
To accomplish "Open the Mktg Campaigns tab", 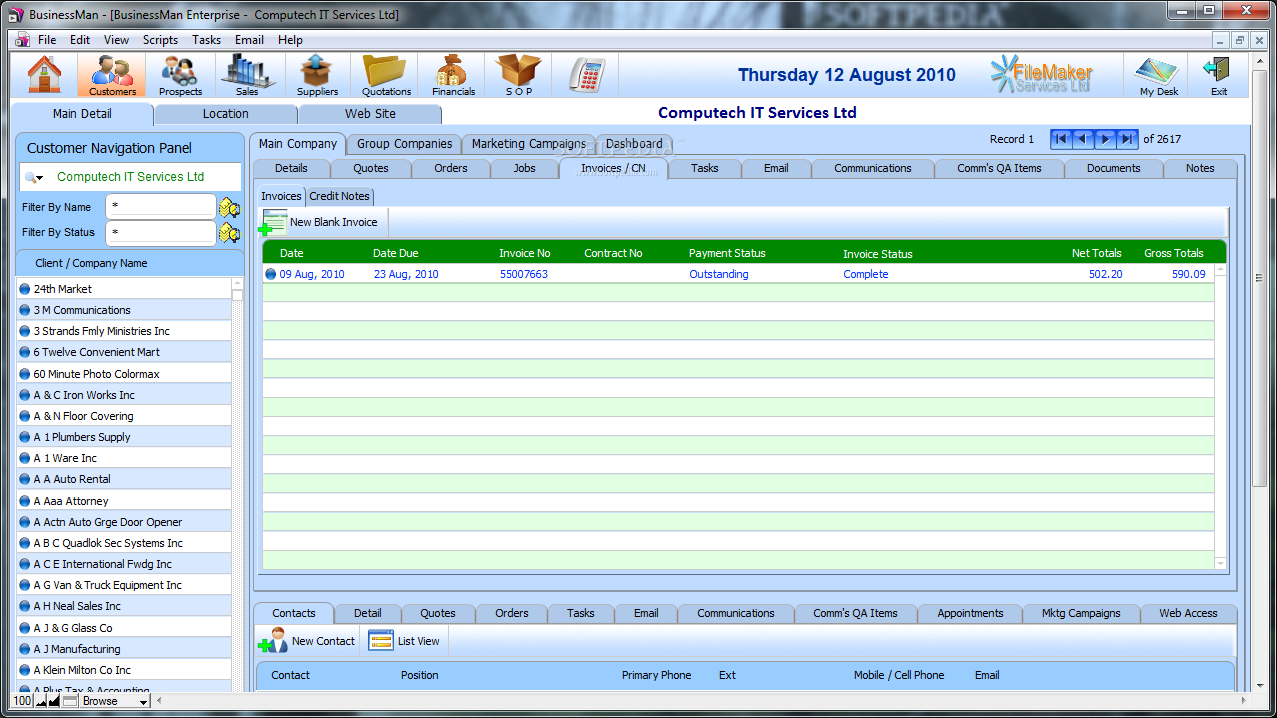I will (x=1081, y=613).
